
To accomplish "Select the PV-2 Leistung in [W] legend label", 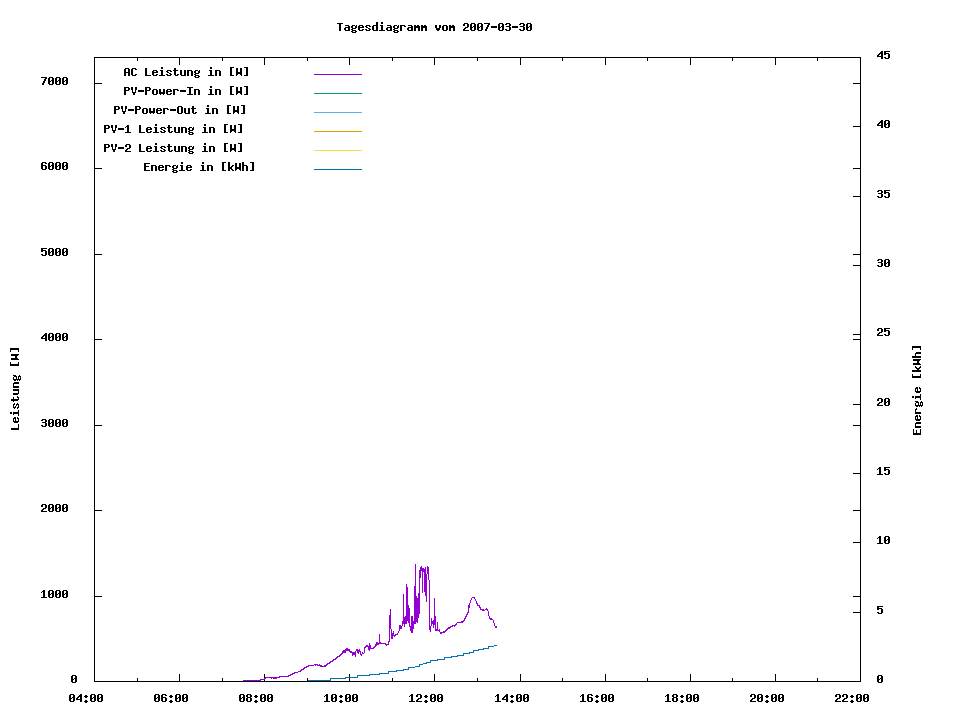I will 173,148.
